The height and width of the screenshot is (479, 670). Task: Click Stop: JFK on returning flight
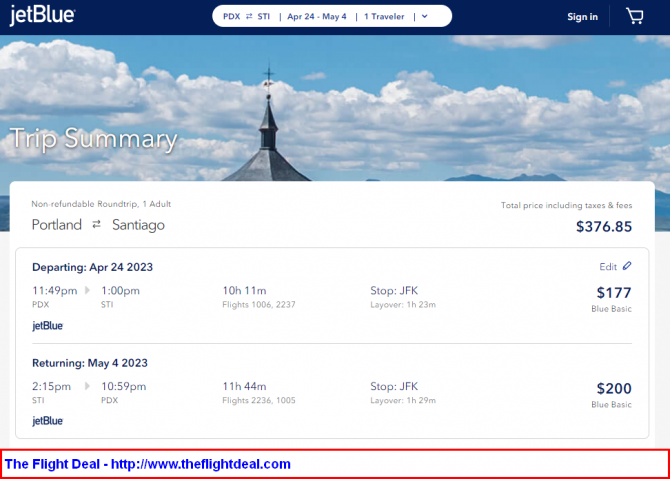[x=394, y=386]
